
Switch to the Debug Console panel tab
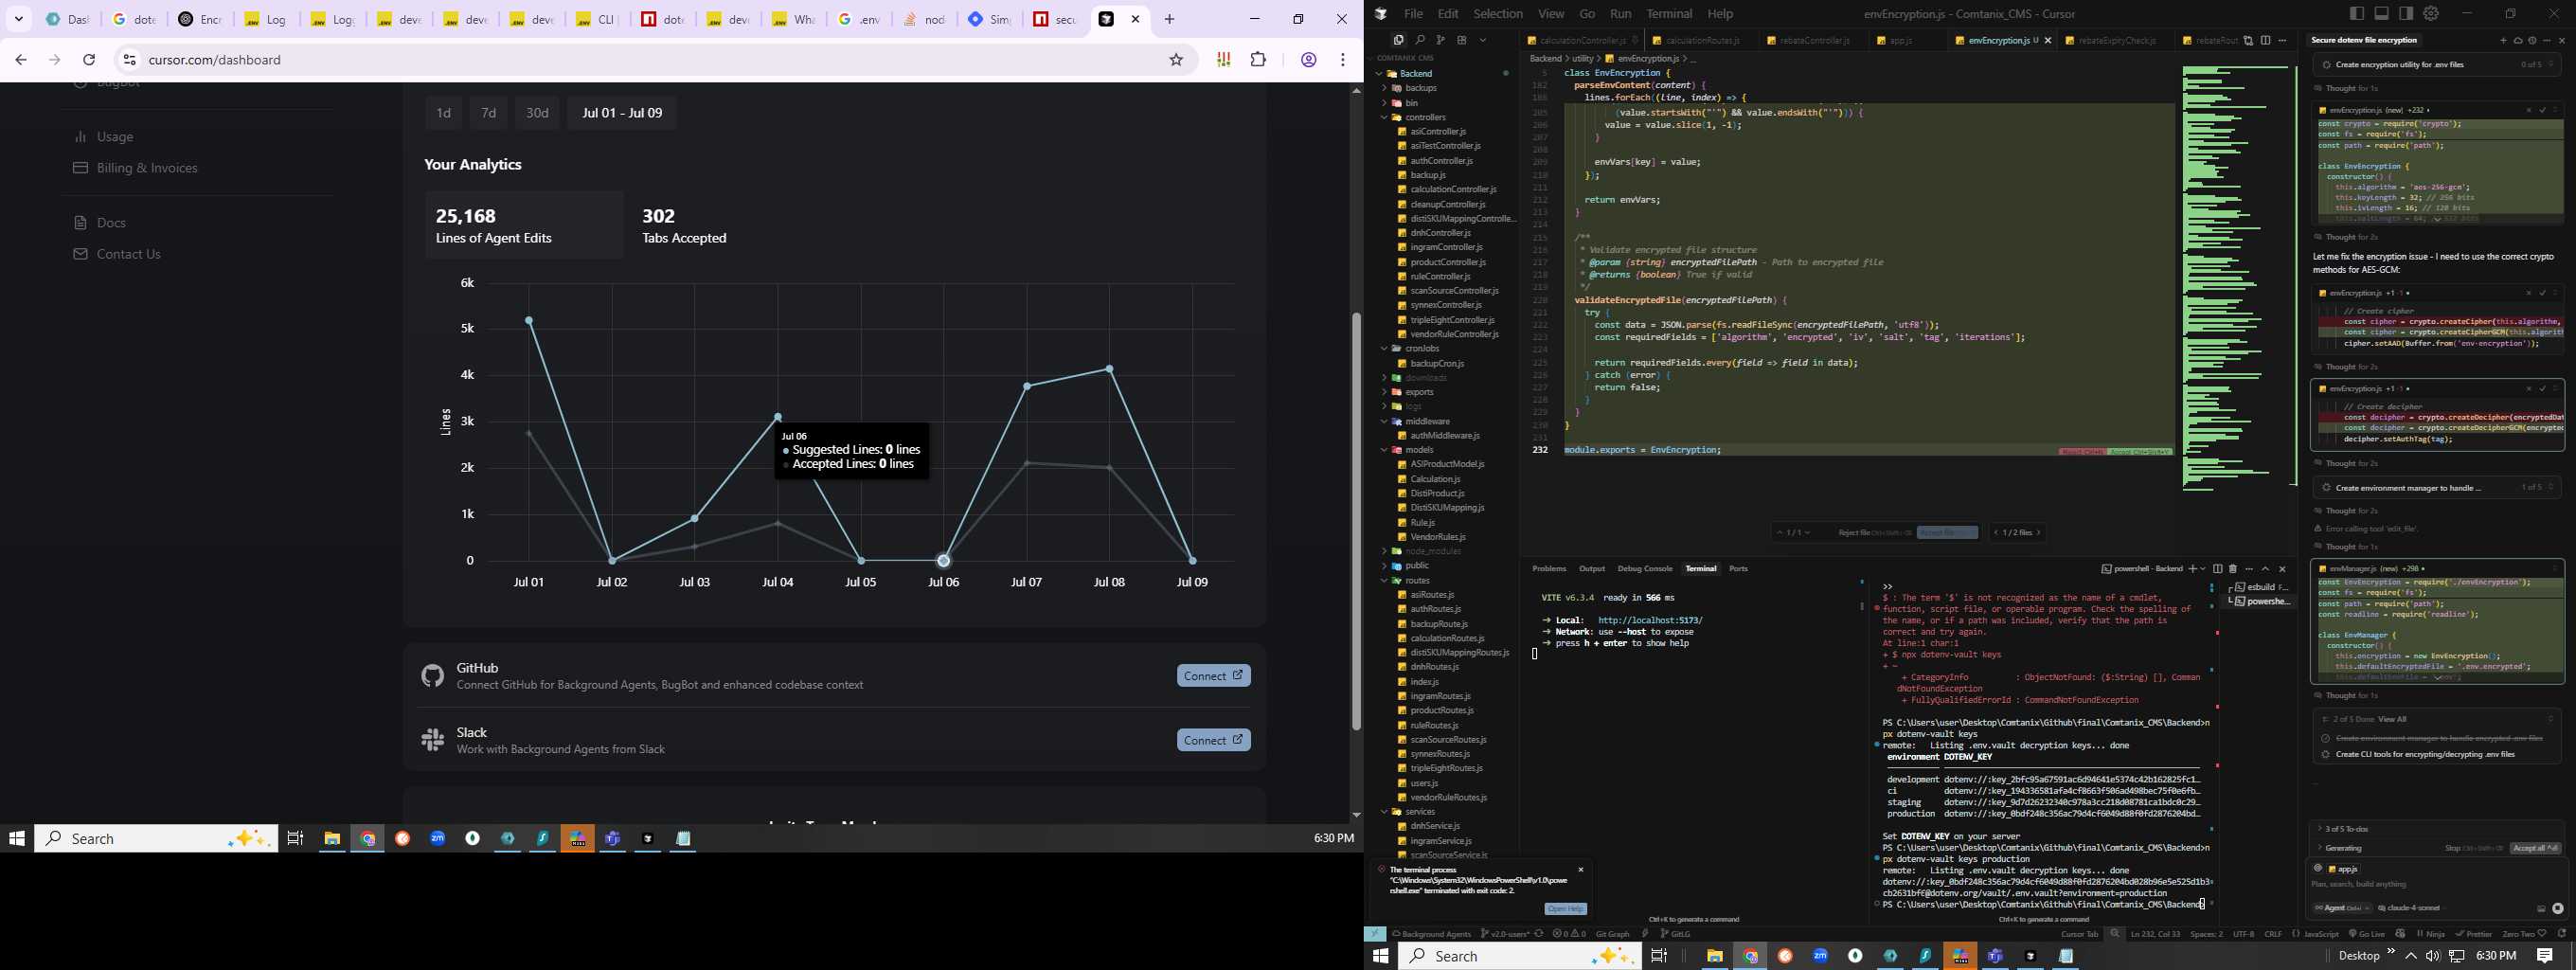click(x=1645, y=568)
